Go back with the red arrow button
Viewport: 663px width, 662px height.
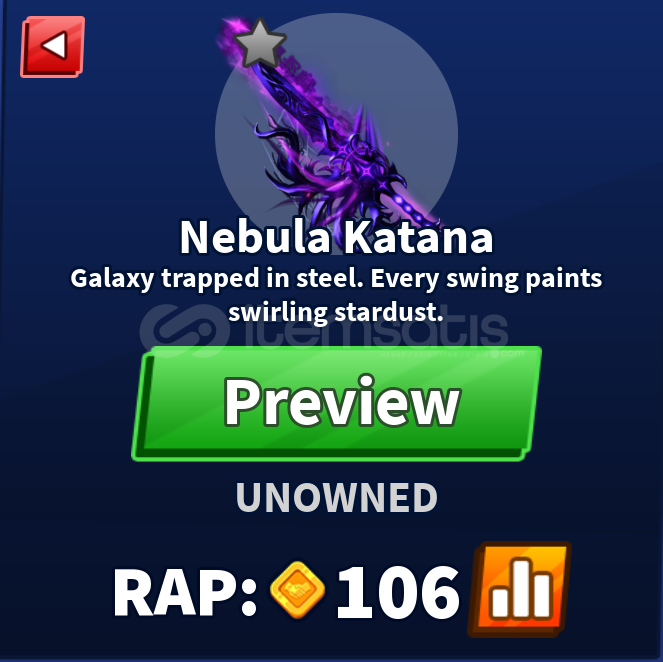[53, 47]
